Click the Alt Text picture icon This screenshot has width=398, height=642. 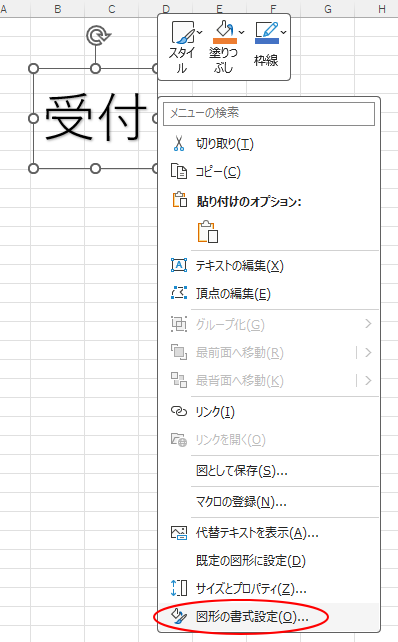coord(179,532)
